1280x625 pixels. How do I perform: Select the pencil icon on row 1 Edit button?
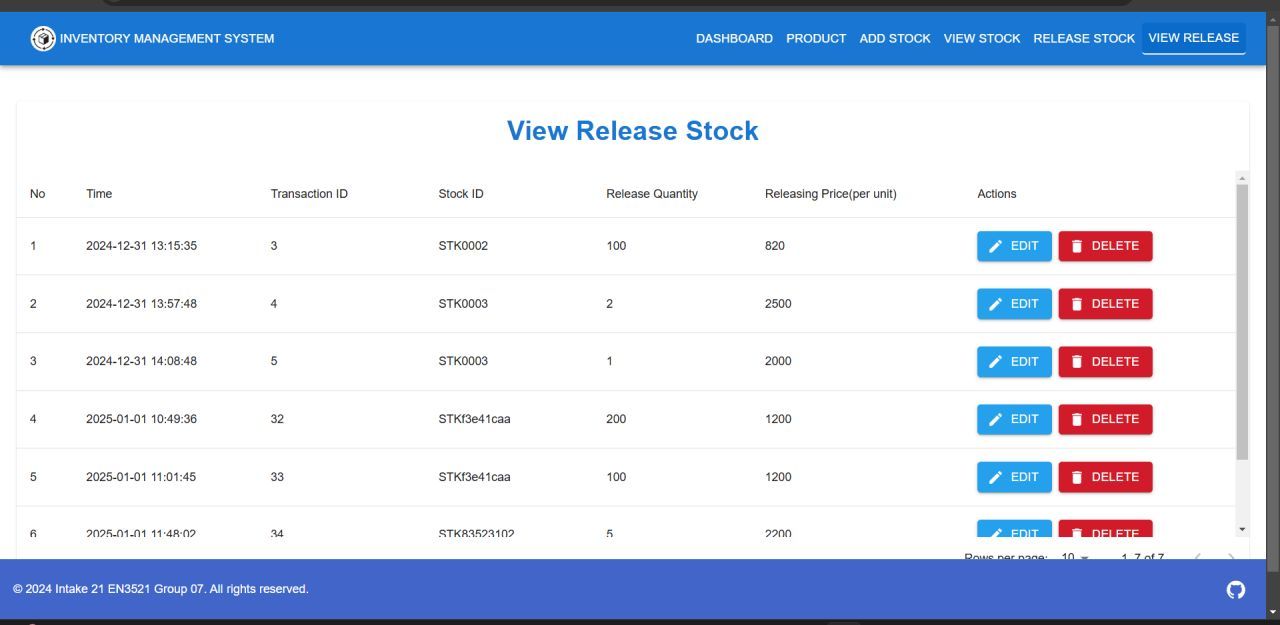[995, 245]
